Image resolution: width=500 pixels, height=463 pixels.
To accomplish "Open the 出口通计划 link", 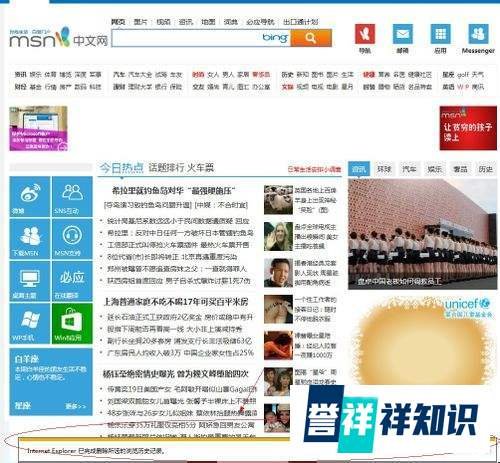I will [301, 22].
